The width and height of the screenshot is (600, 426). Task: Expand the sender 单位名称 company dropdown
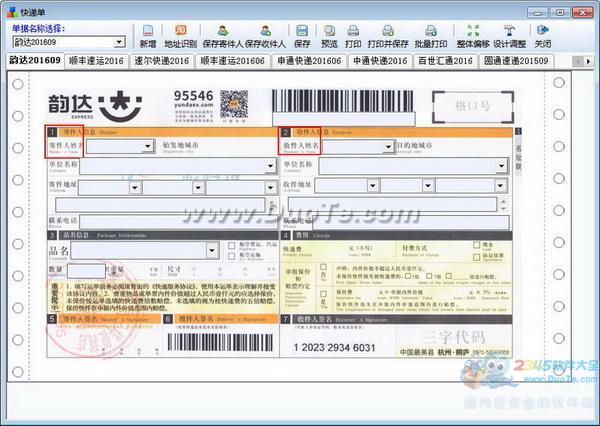pos(271,166)
